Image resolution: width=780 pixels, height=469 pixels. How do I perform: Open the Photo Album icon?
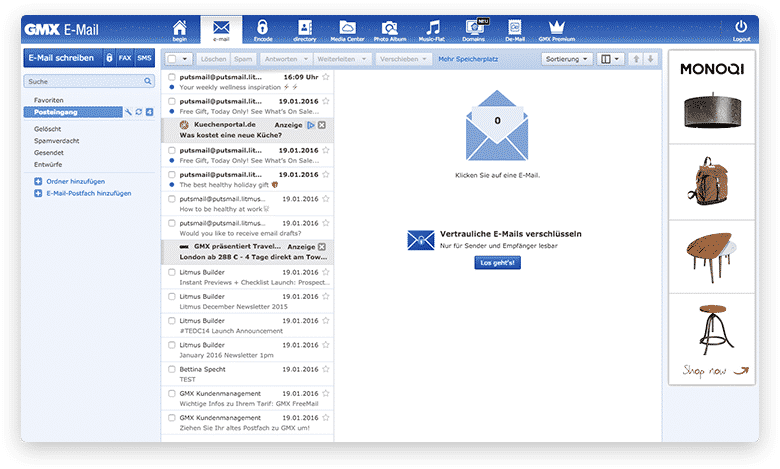pyautogui.click(x=391, y=29)
